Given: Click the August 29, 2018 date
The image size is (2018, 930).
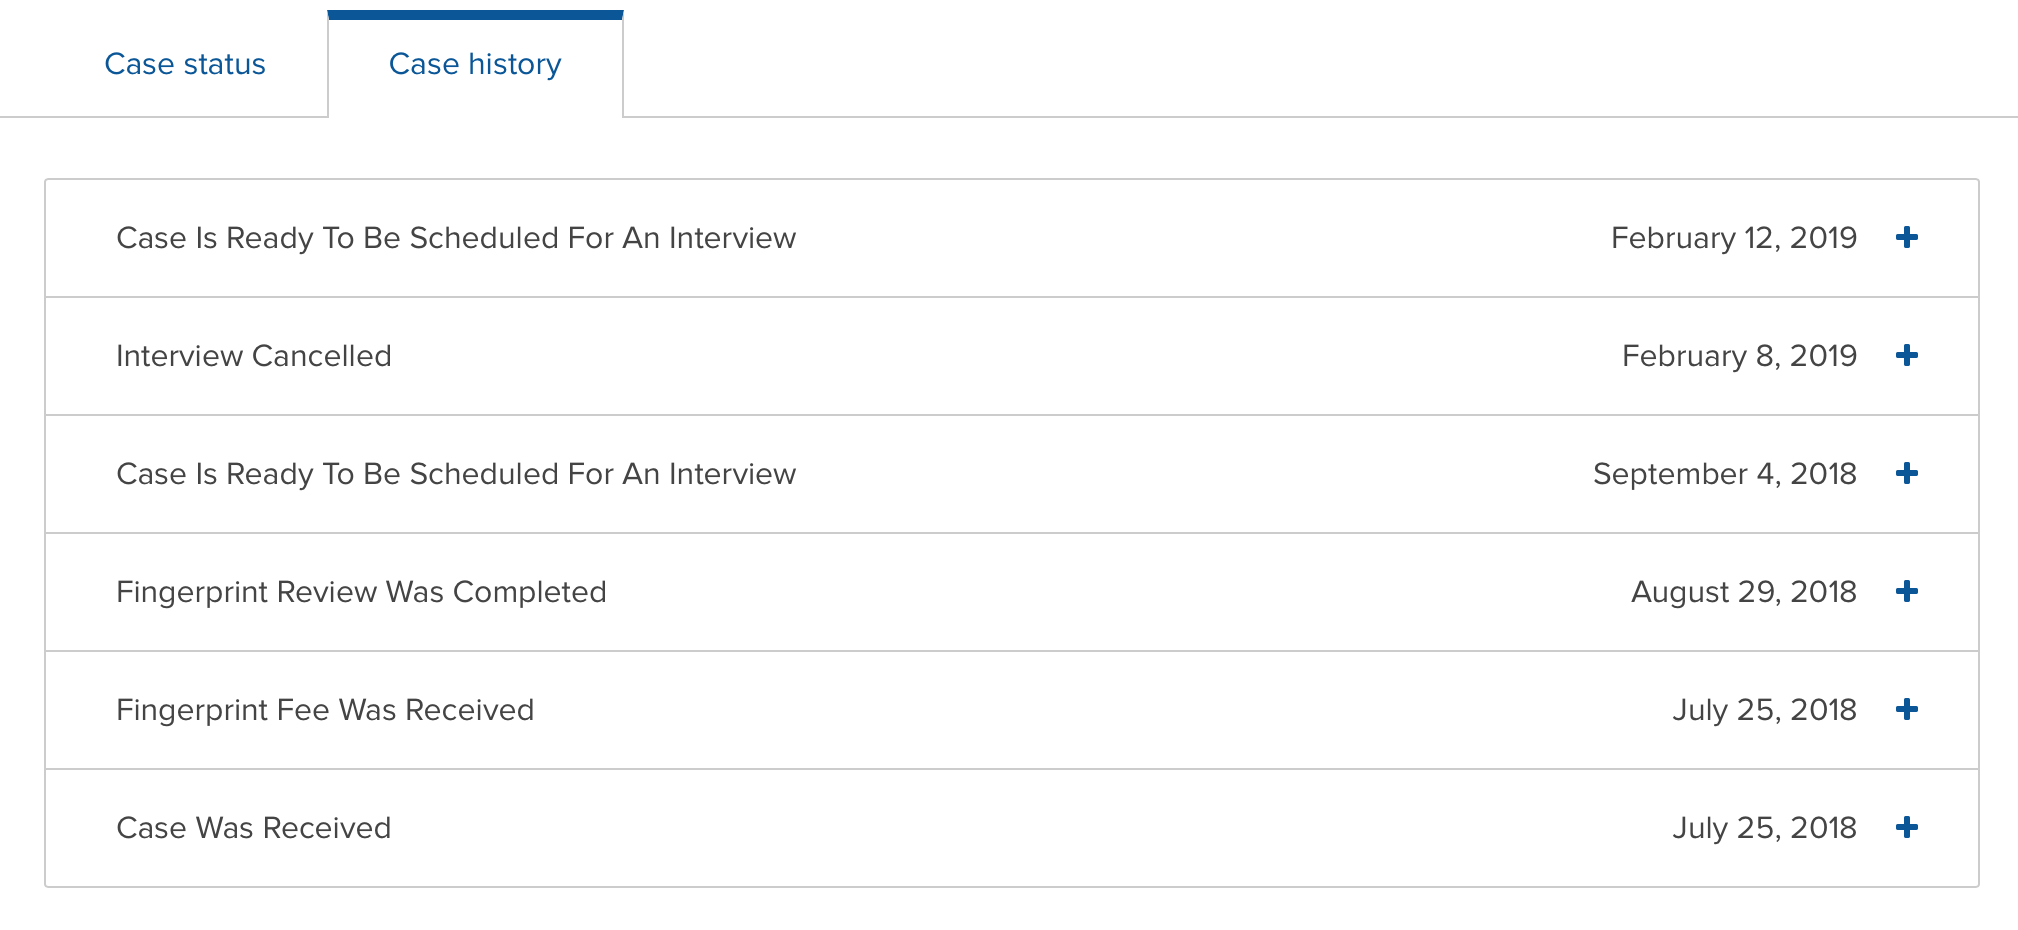Looking at the screenshot, I should (x=1744, y=592).
